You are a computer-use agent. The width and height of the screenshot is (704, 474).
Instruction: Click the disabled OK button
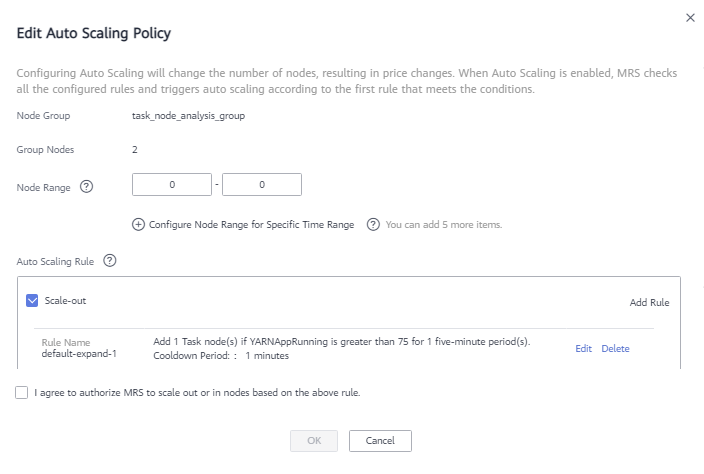point(314,441)
